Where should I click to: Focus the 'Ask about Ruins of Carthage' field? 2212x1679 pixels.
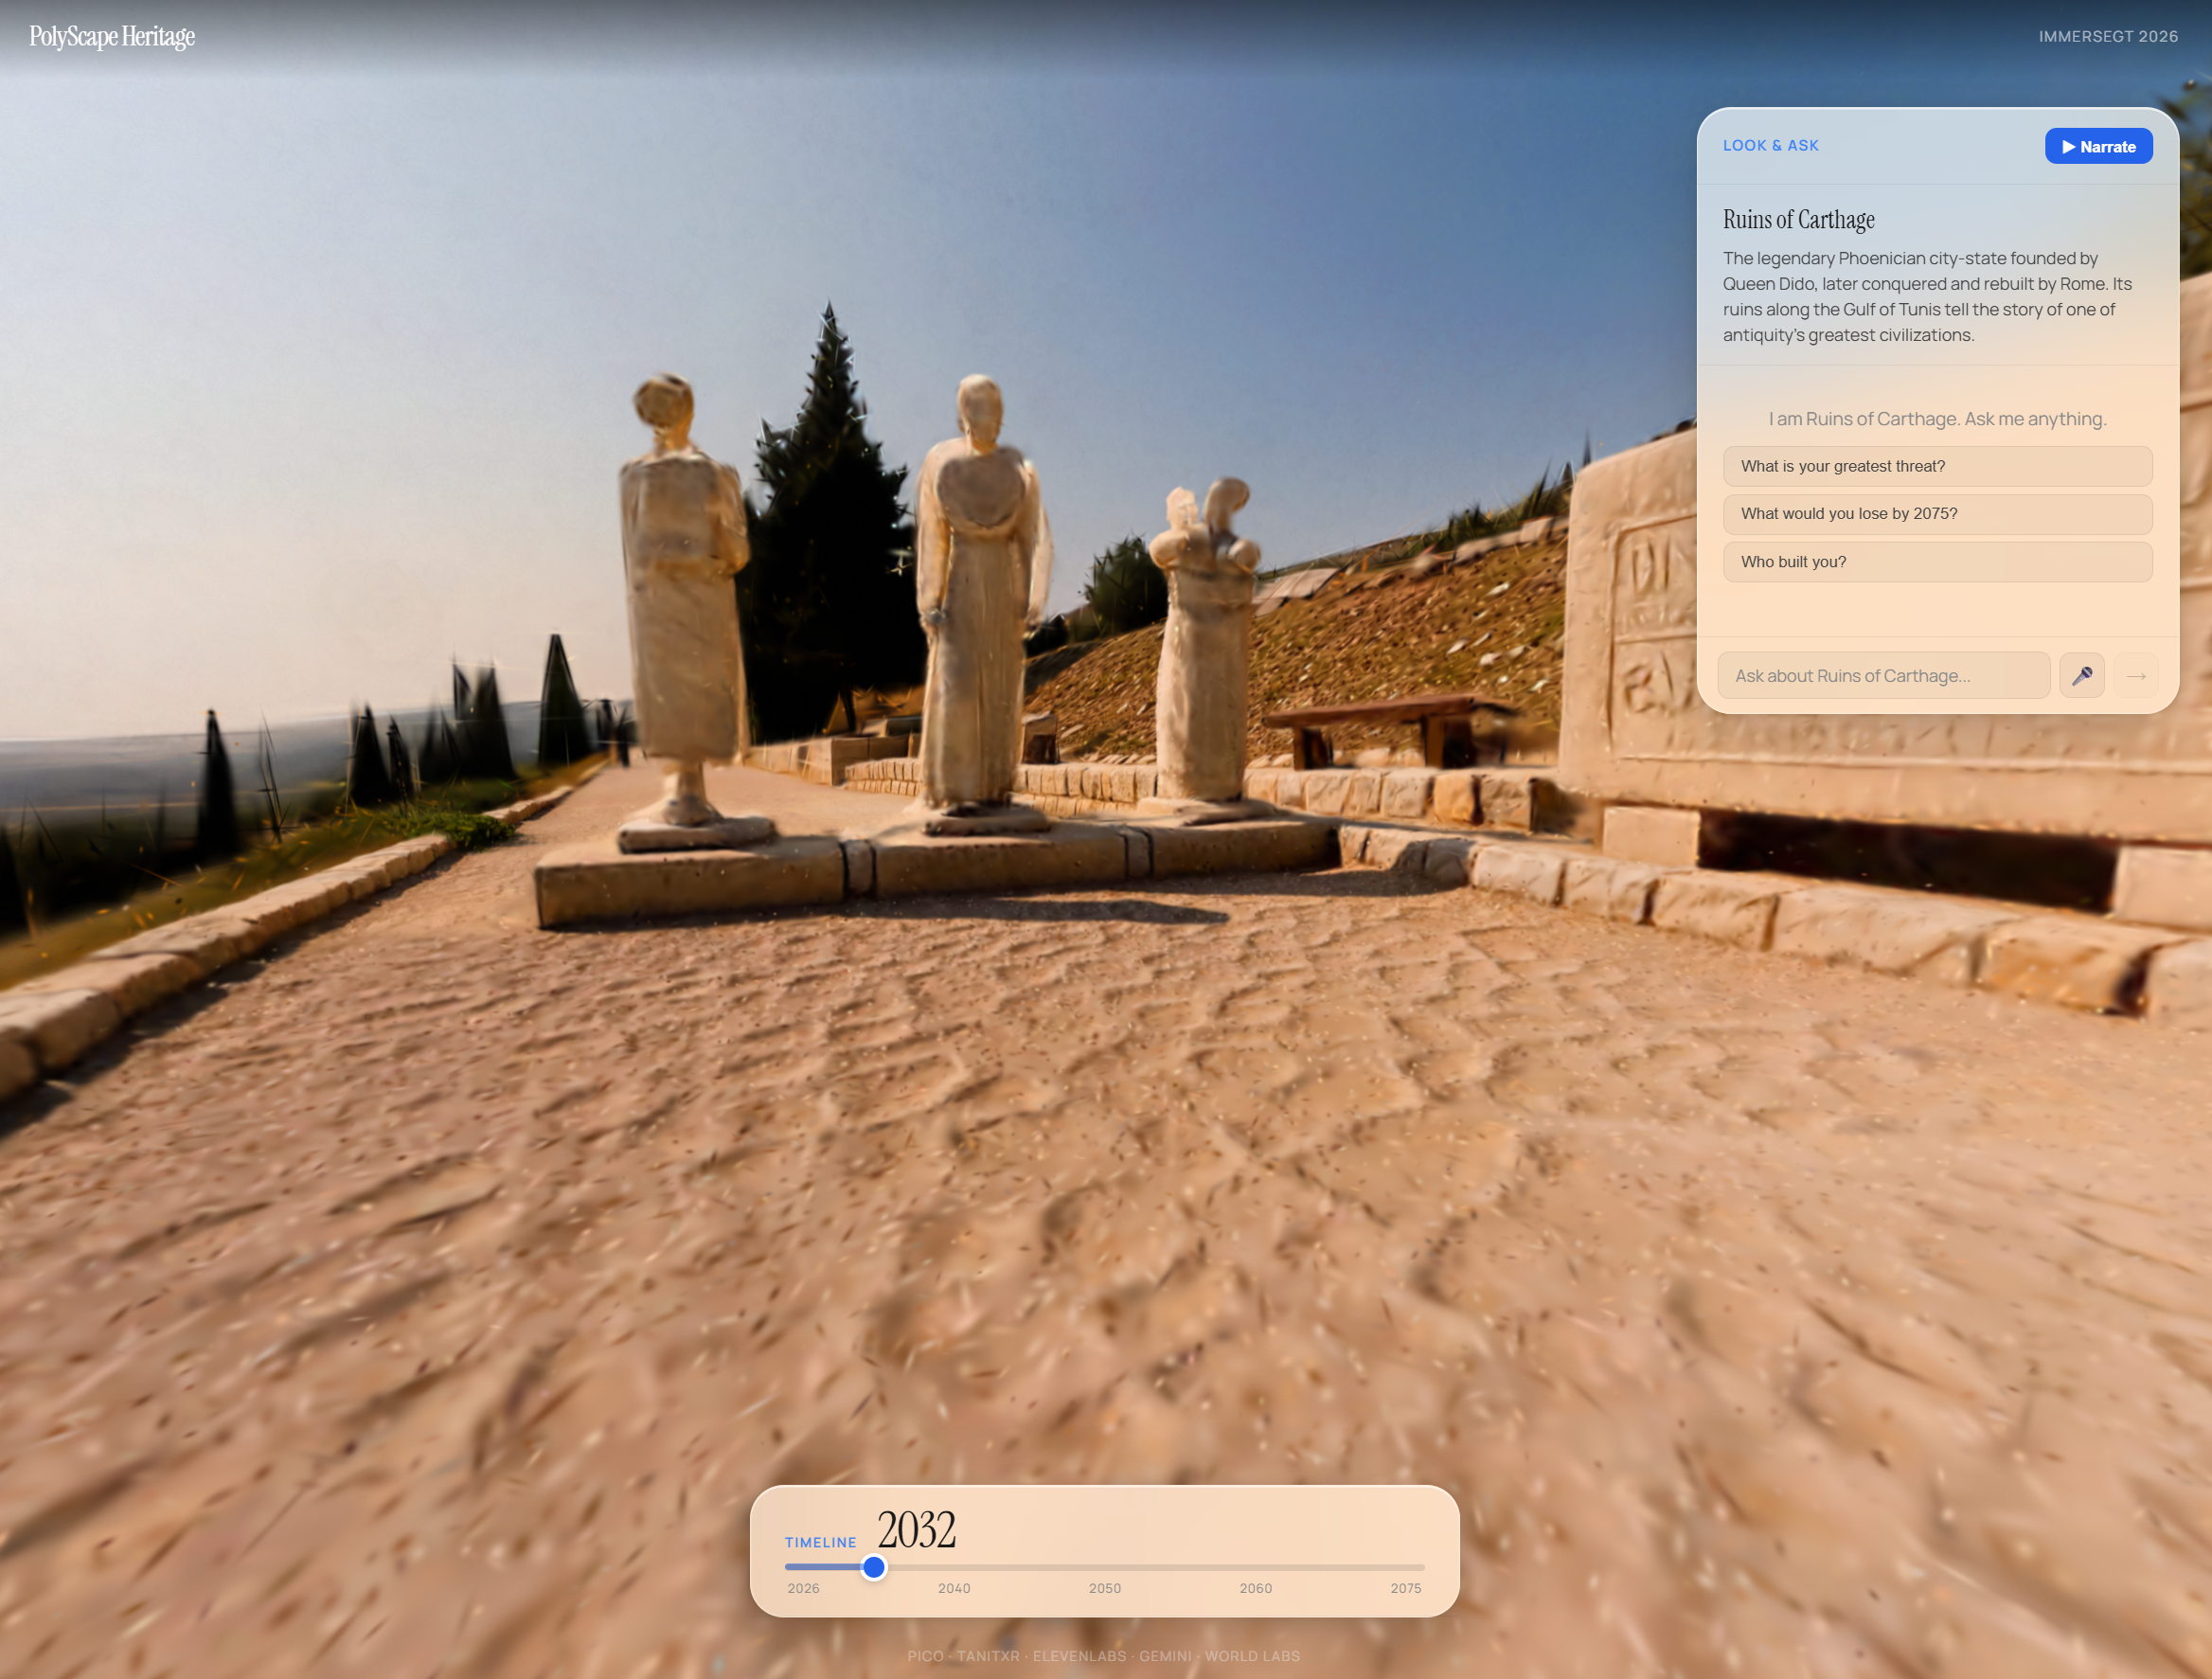coord(1882,675)
